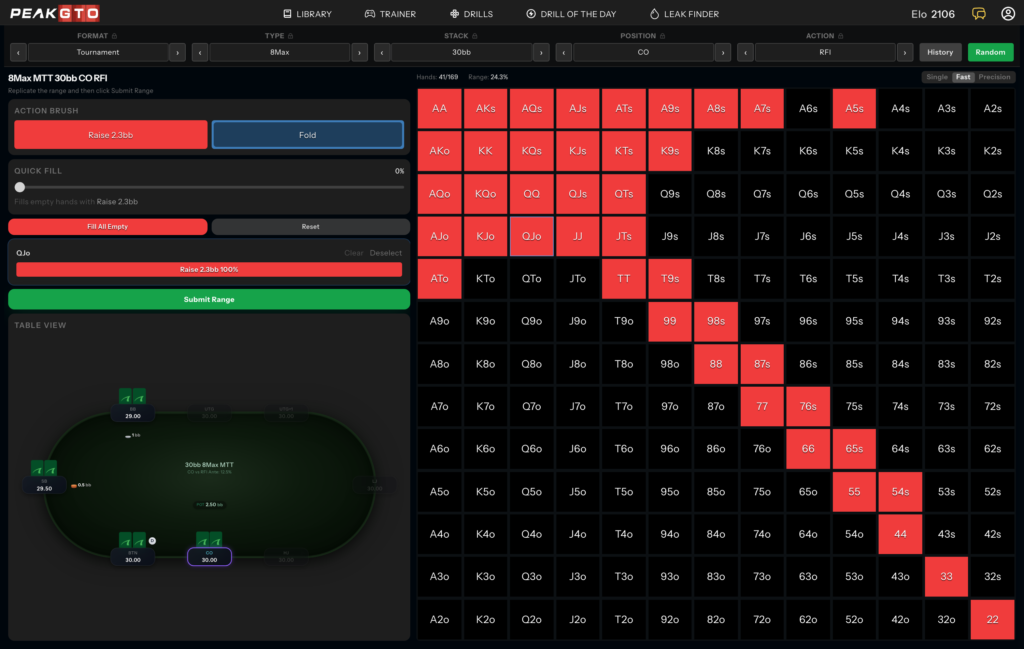Open the 30bb stack dropdown
The image size is (1024, 649).
pos(461,52)
